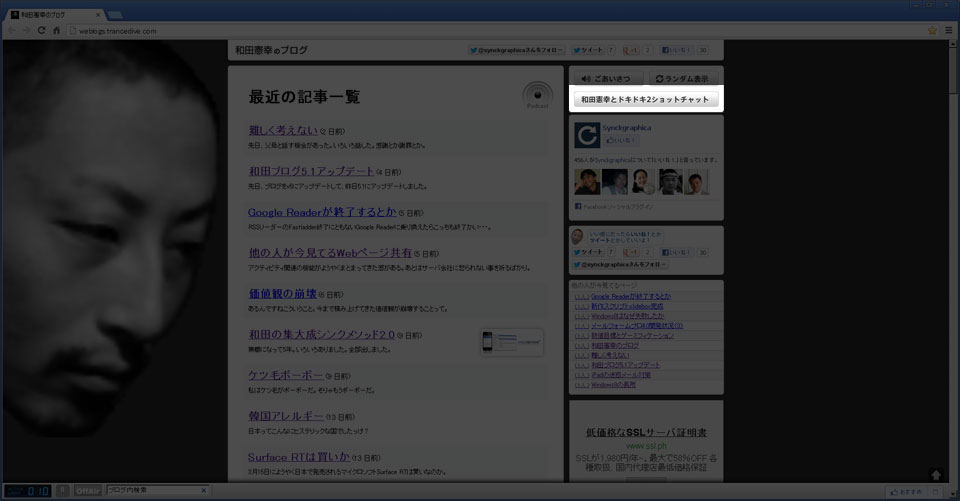The image size is (960, 501).
Task: Toggle the OffAir button in bottom bar
Action: [88, 491]
